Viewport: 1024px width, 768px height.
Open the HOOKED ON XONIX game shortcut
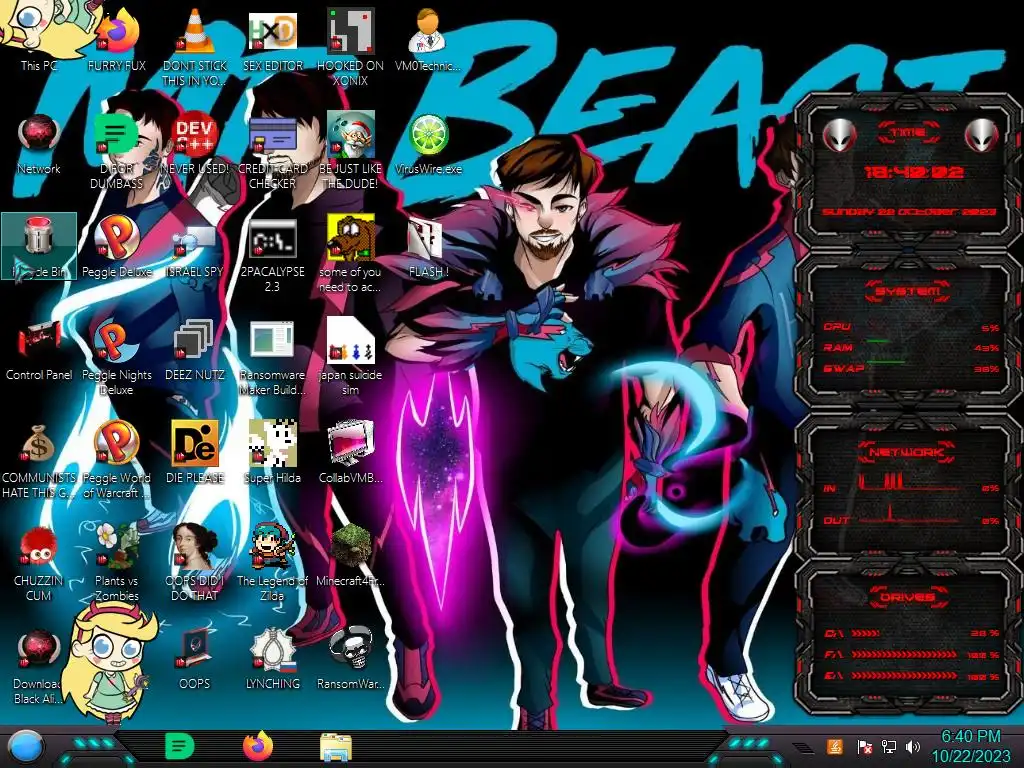click(x=351, y=47)
